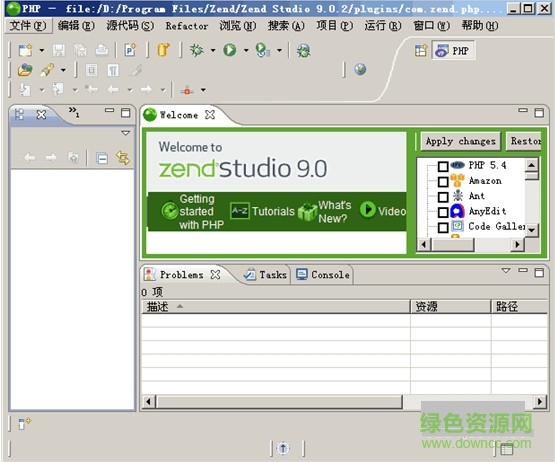
Task: Click the feature list vertical scrollbar thumb
Action: (532, 176)
